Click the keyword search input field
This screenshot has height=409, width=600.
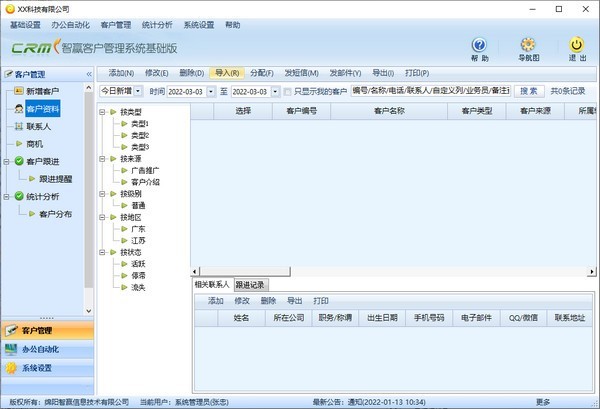pyautogui.click(x=428, y=91)
